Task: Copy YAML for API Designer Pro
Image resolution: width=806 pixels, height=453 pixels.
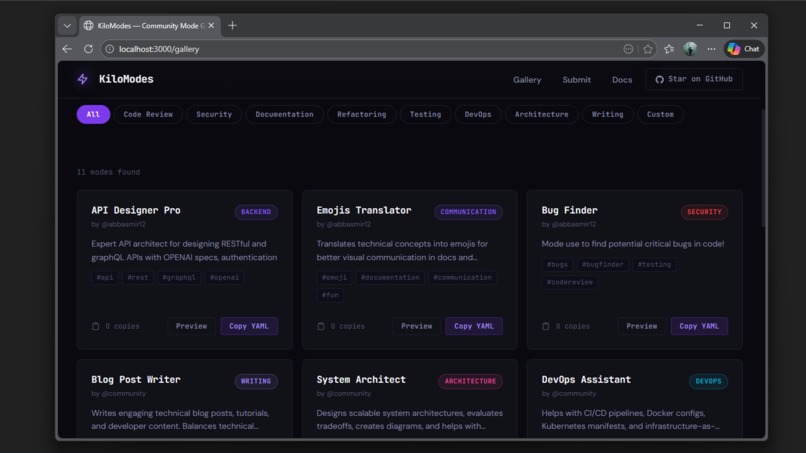Action: point(249,326)
